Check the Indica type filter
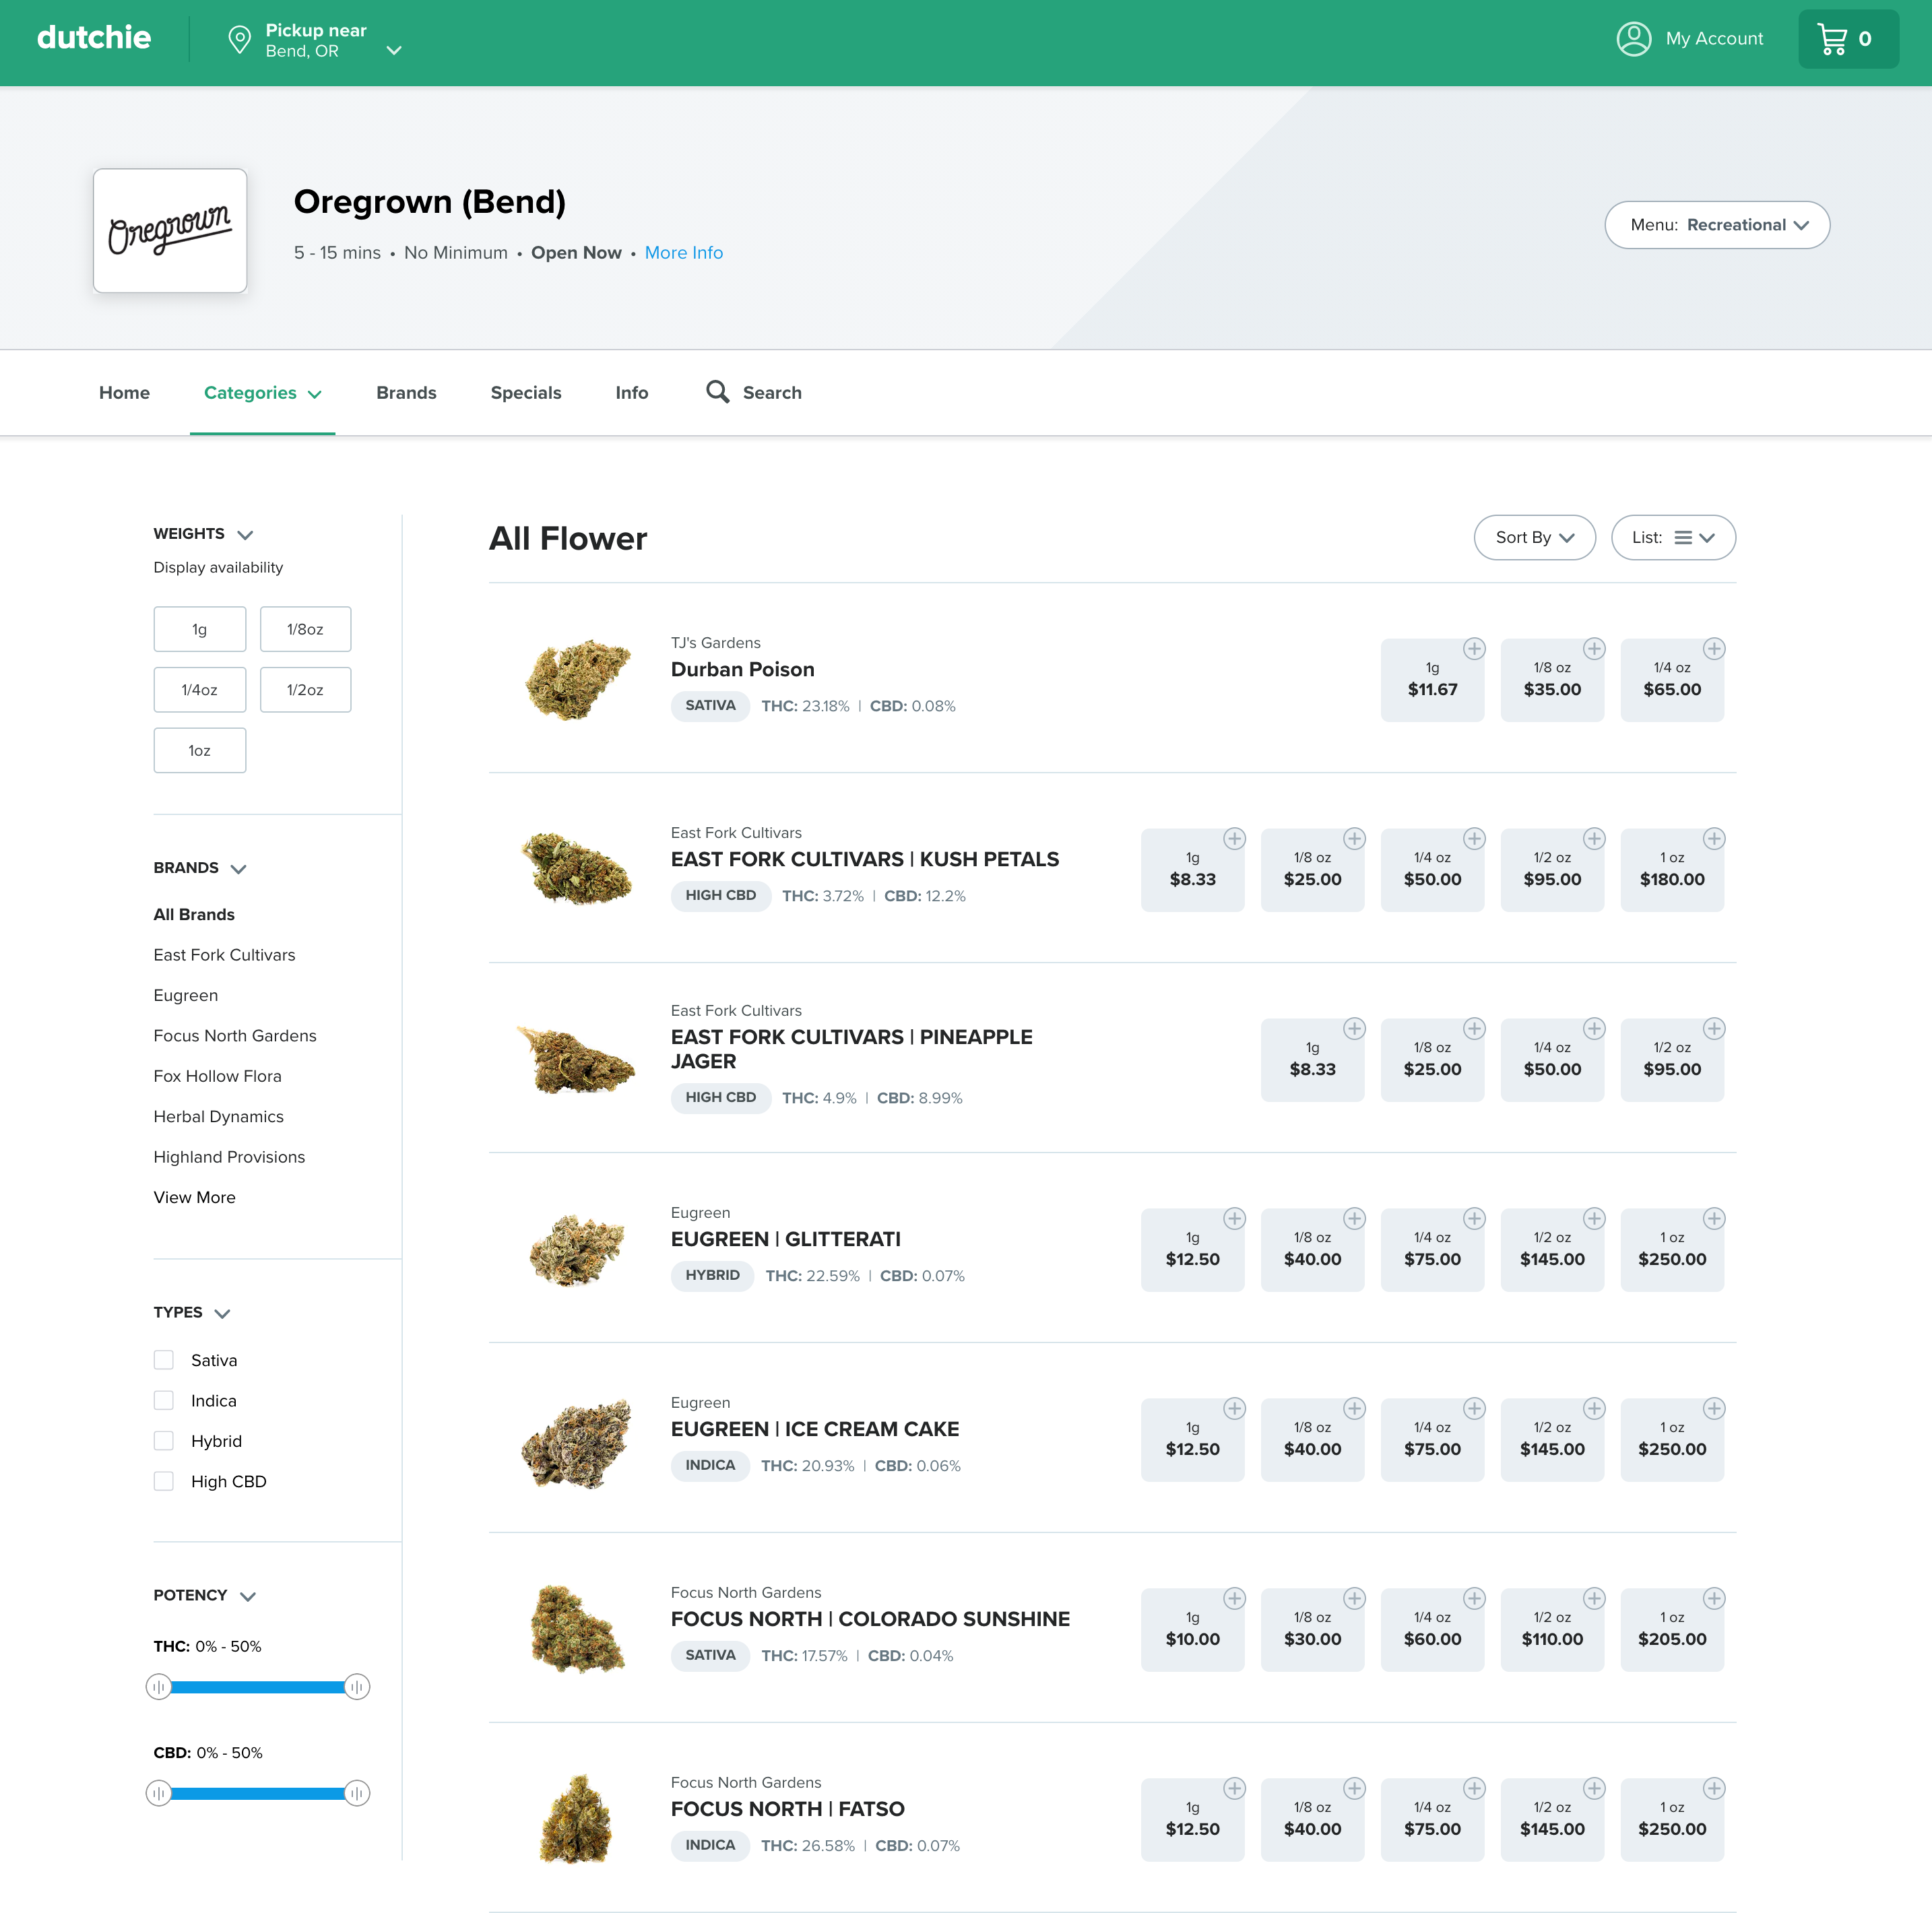 click(164, 1400)
